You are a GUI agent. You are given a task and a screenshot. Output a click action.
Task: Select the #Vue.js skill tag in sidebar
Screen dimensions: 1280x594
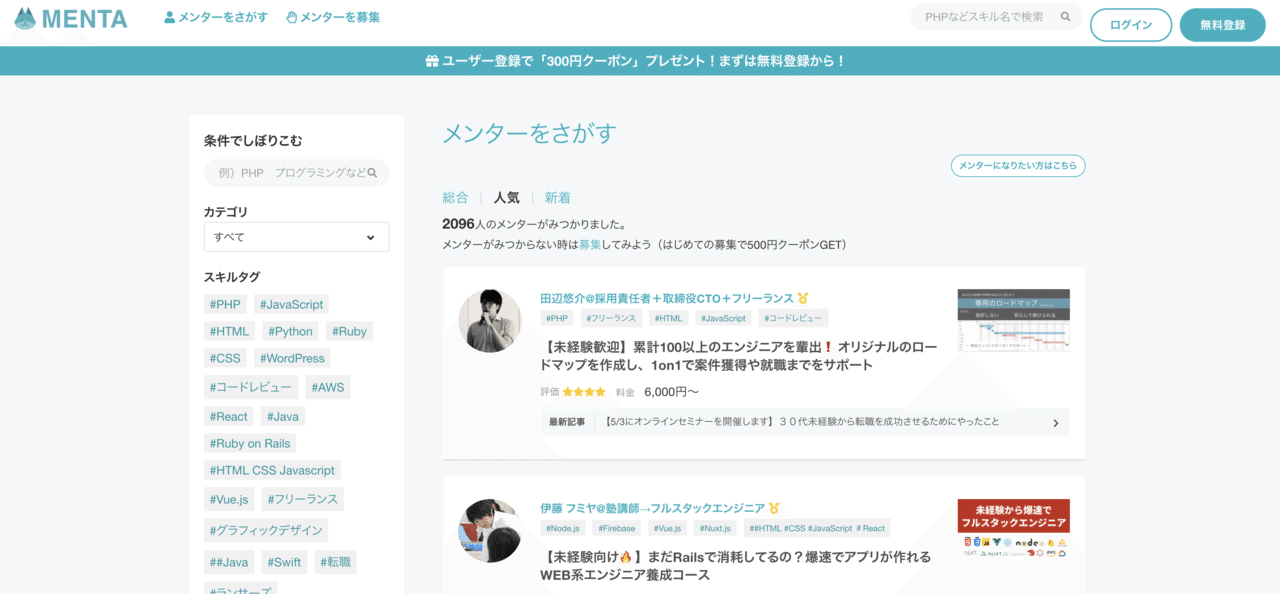point(229,499)
